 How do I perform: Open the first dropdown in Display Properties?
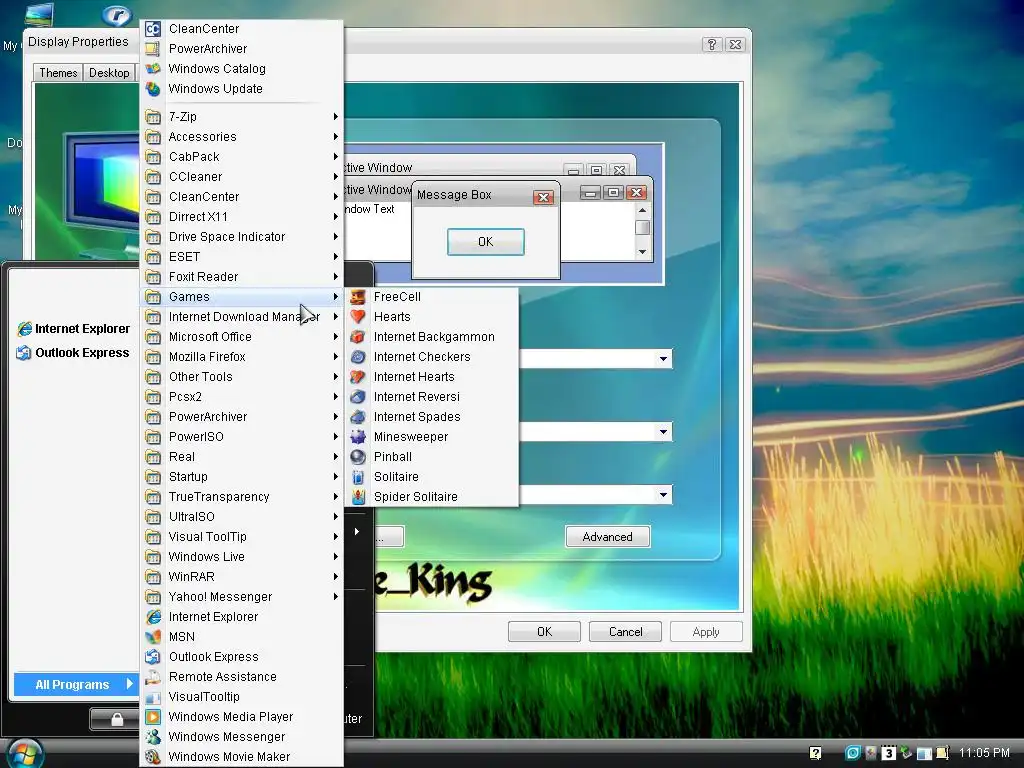(x=663, y=359)
